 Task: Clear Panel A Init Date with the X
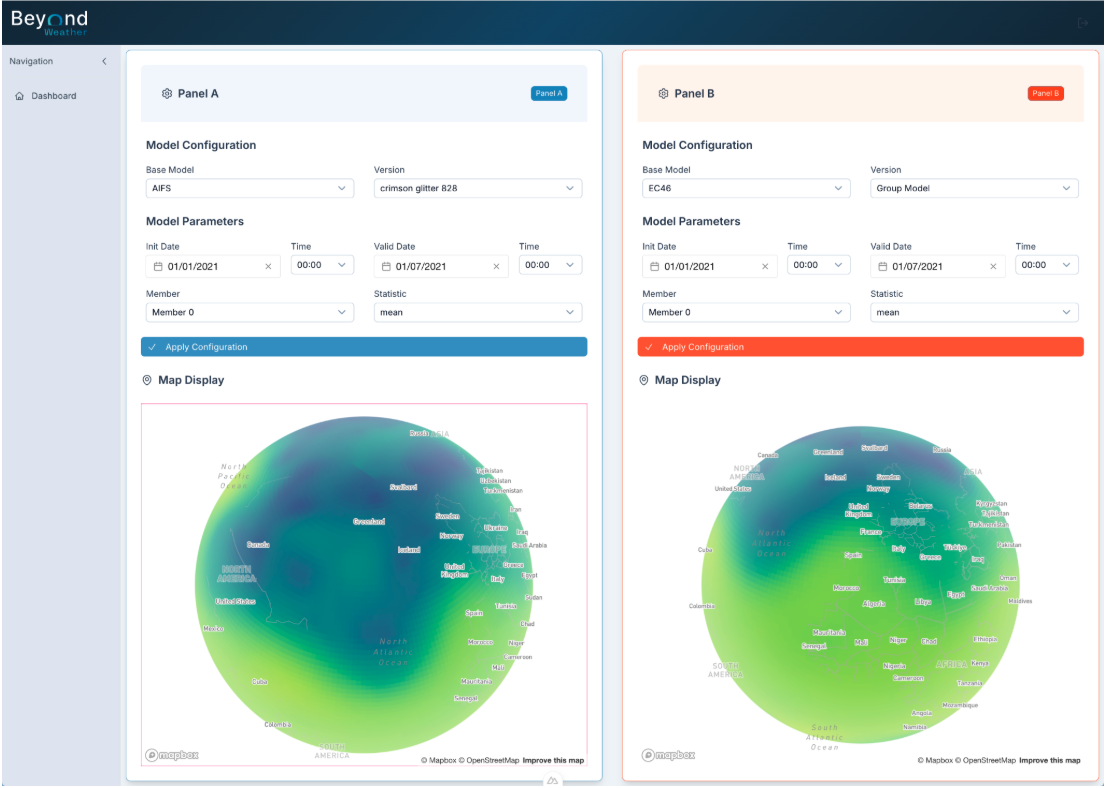coord(268,267)
